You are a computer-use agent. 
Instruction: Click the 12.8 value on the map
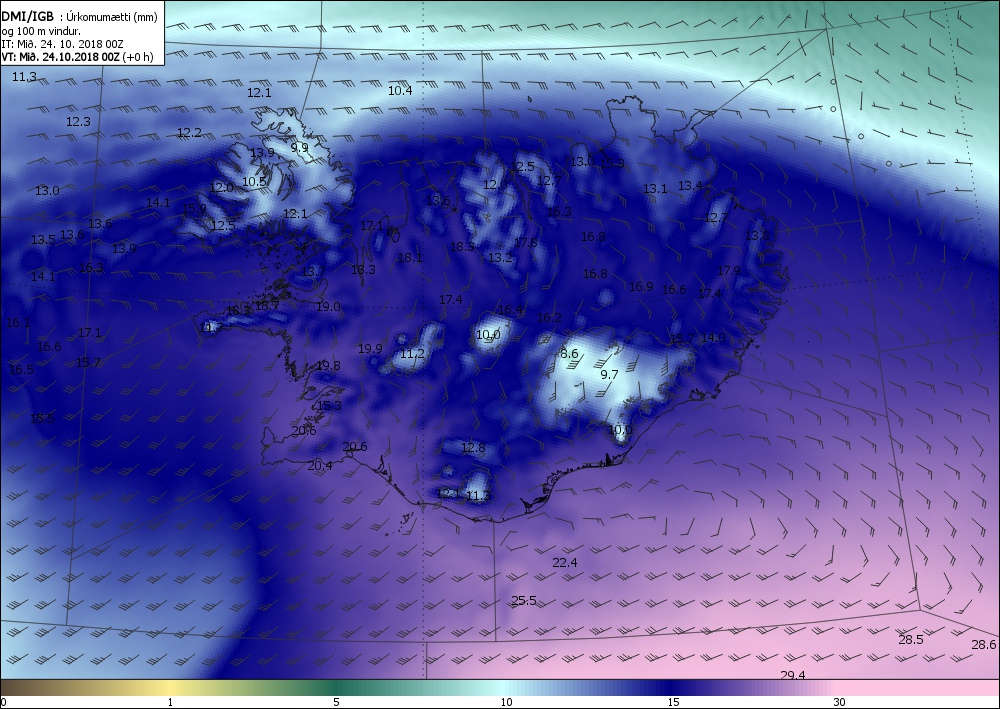point(473,448)
